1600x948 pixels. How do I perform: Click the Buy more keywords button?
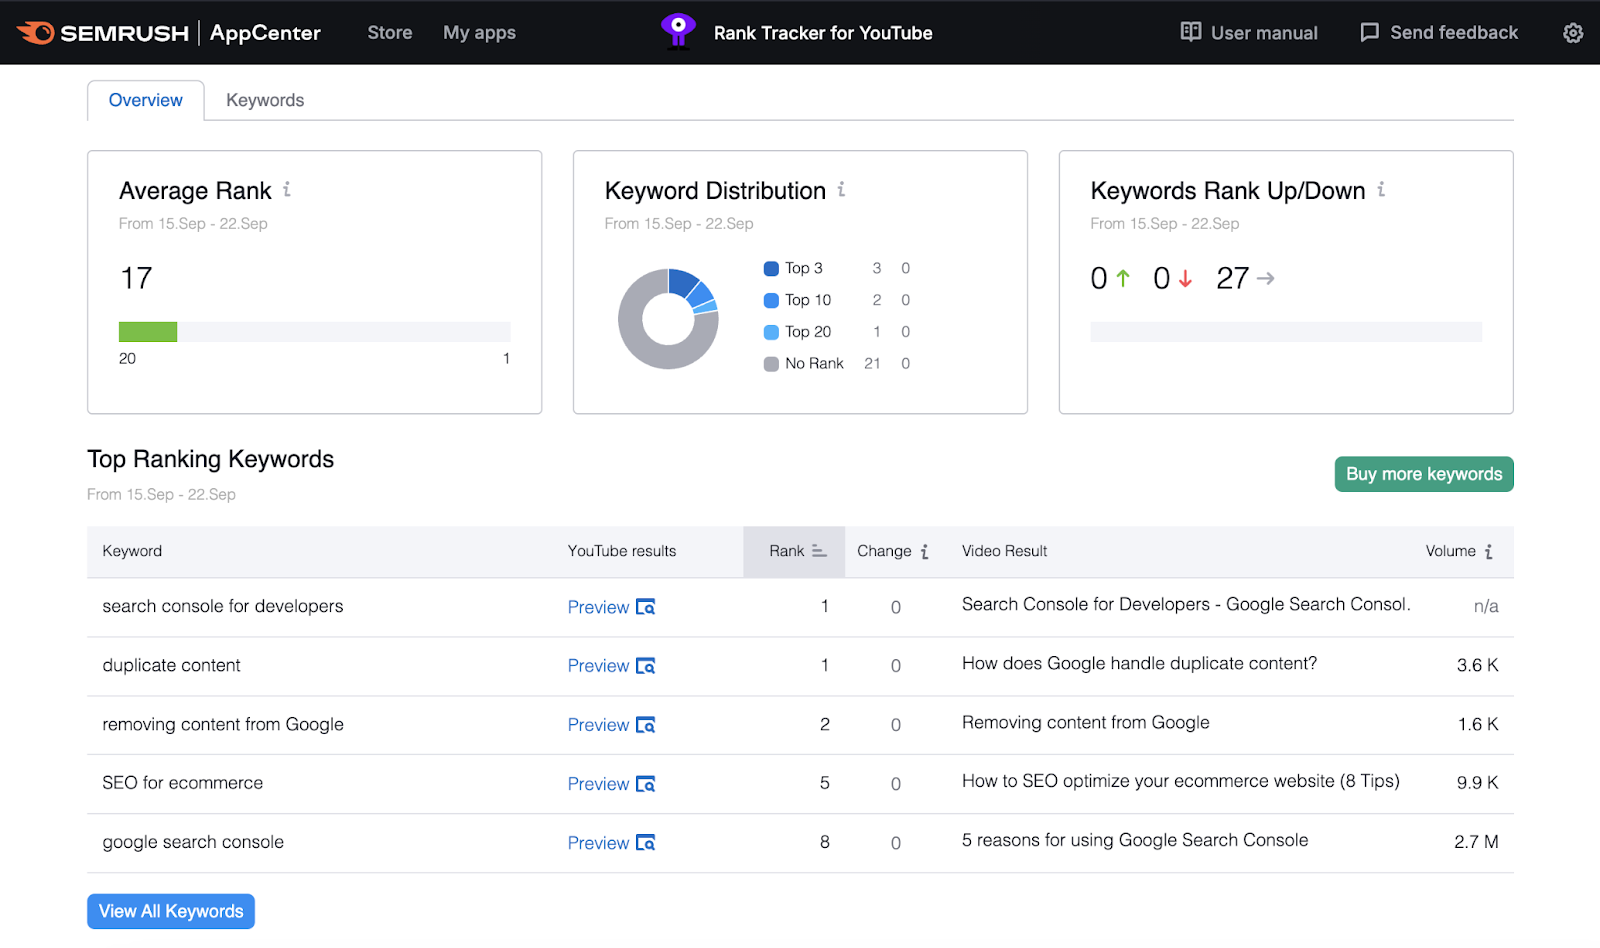pos(1423,474)
